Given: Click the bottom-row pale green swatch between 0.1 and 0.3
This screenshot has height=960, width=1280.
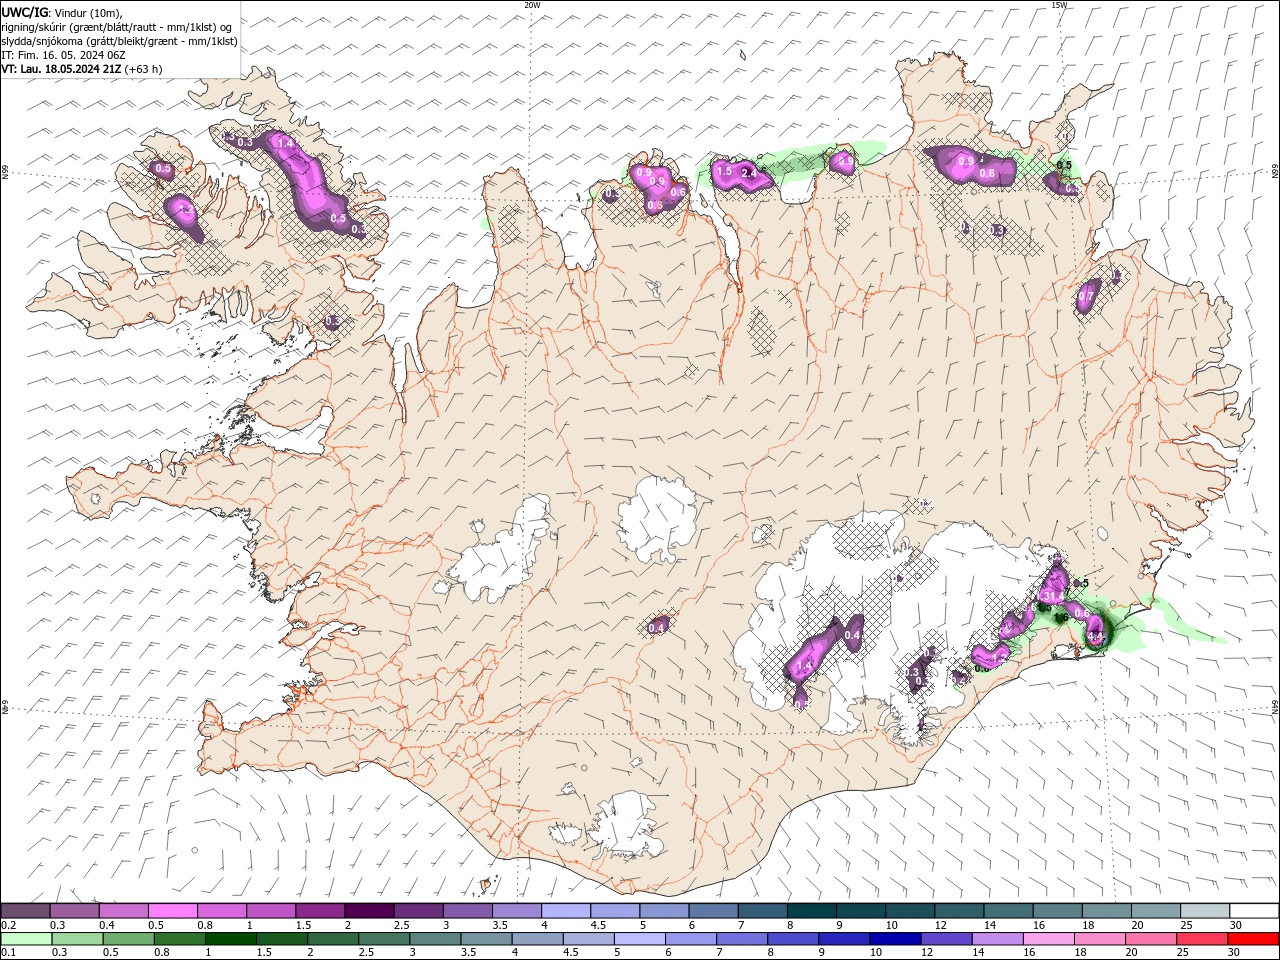Looking at the screenshot, I should pyautogui.click(x=26, y=939).
